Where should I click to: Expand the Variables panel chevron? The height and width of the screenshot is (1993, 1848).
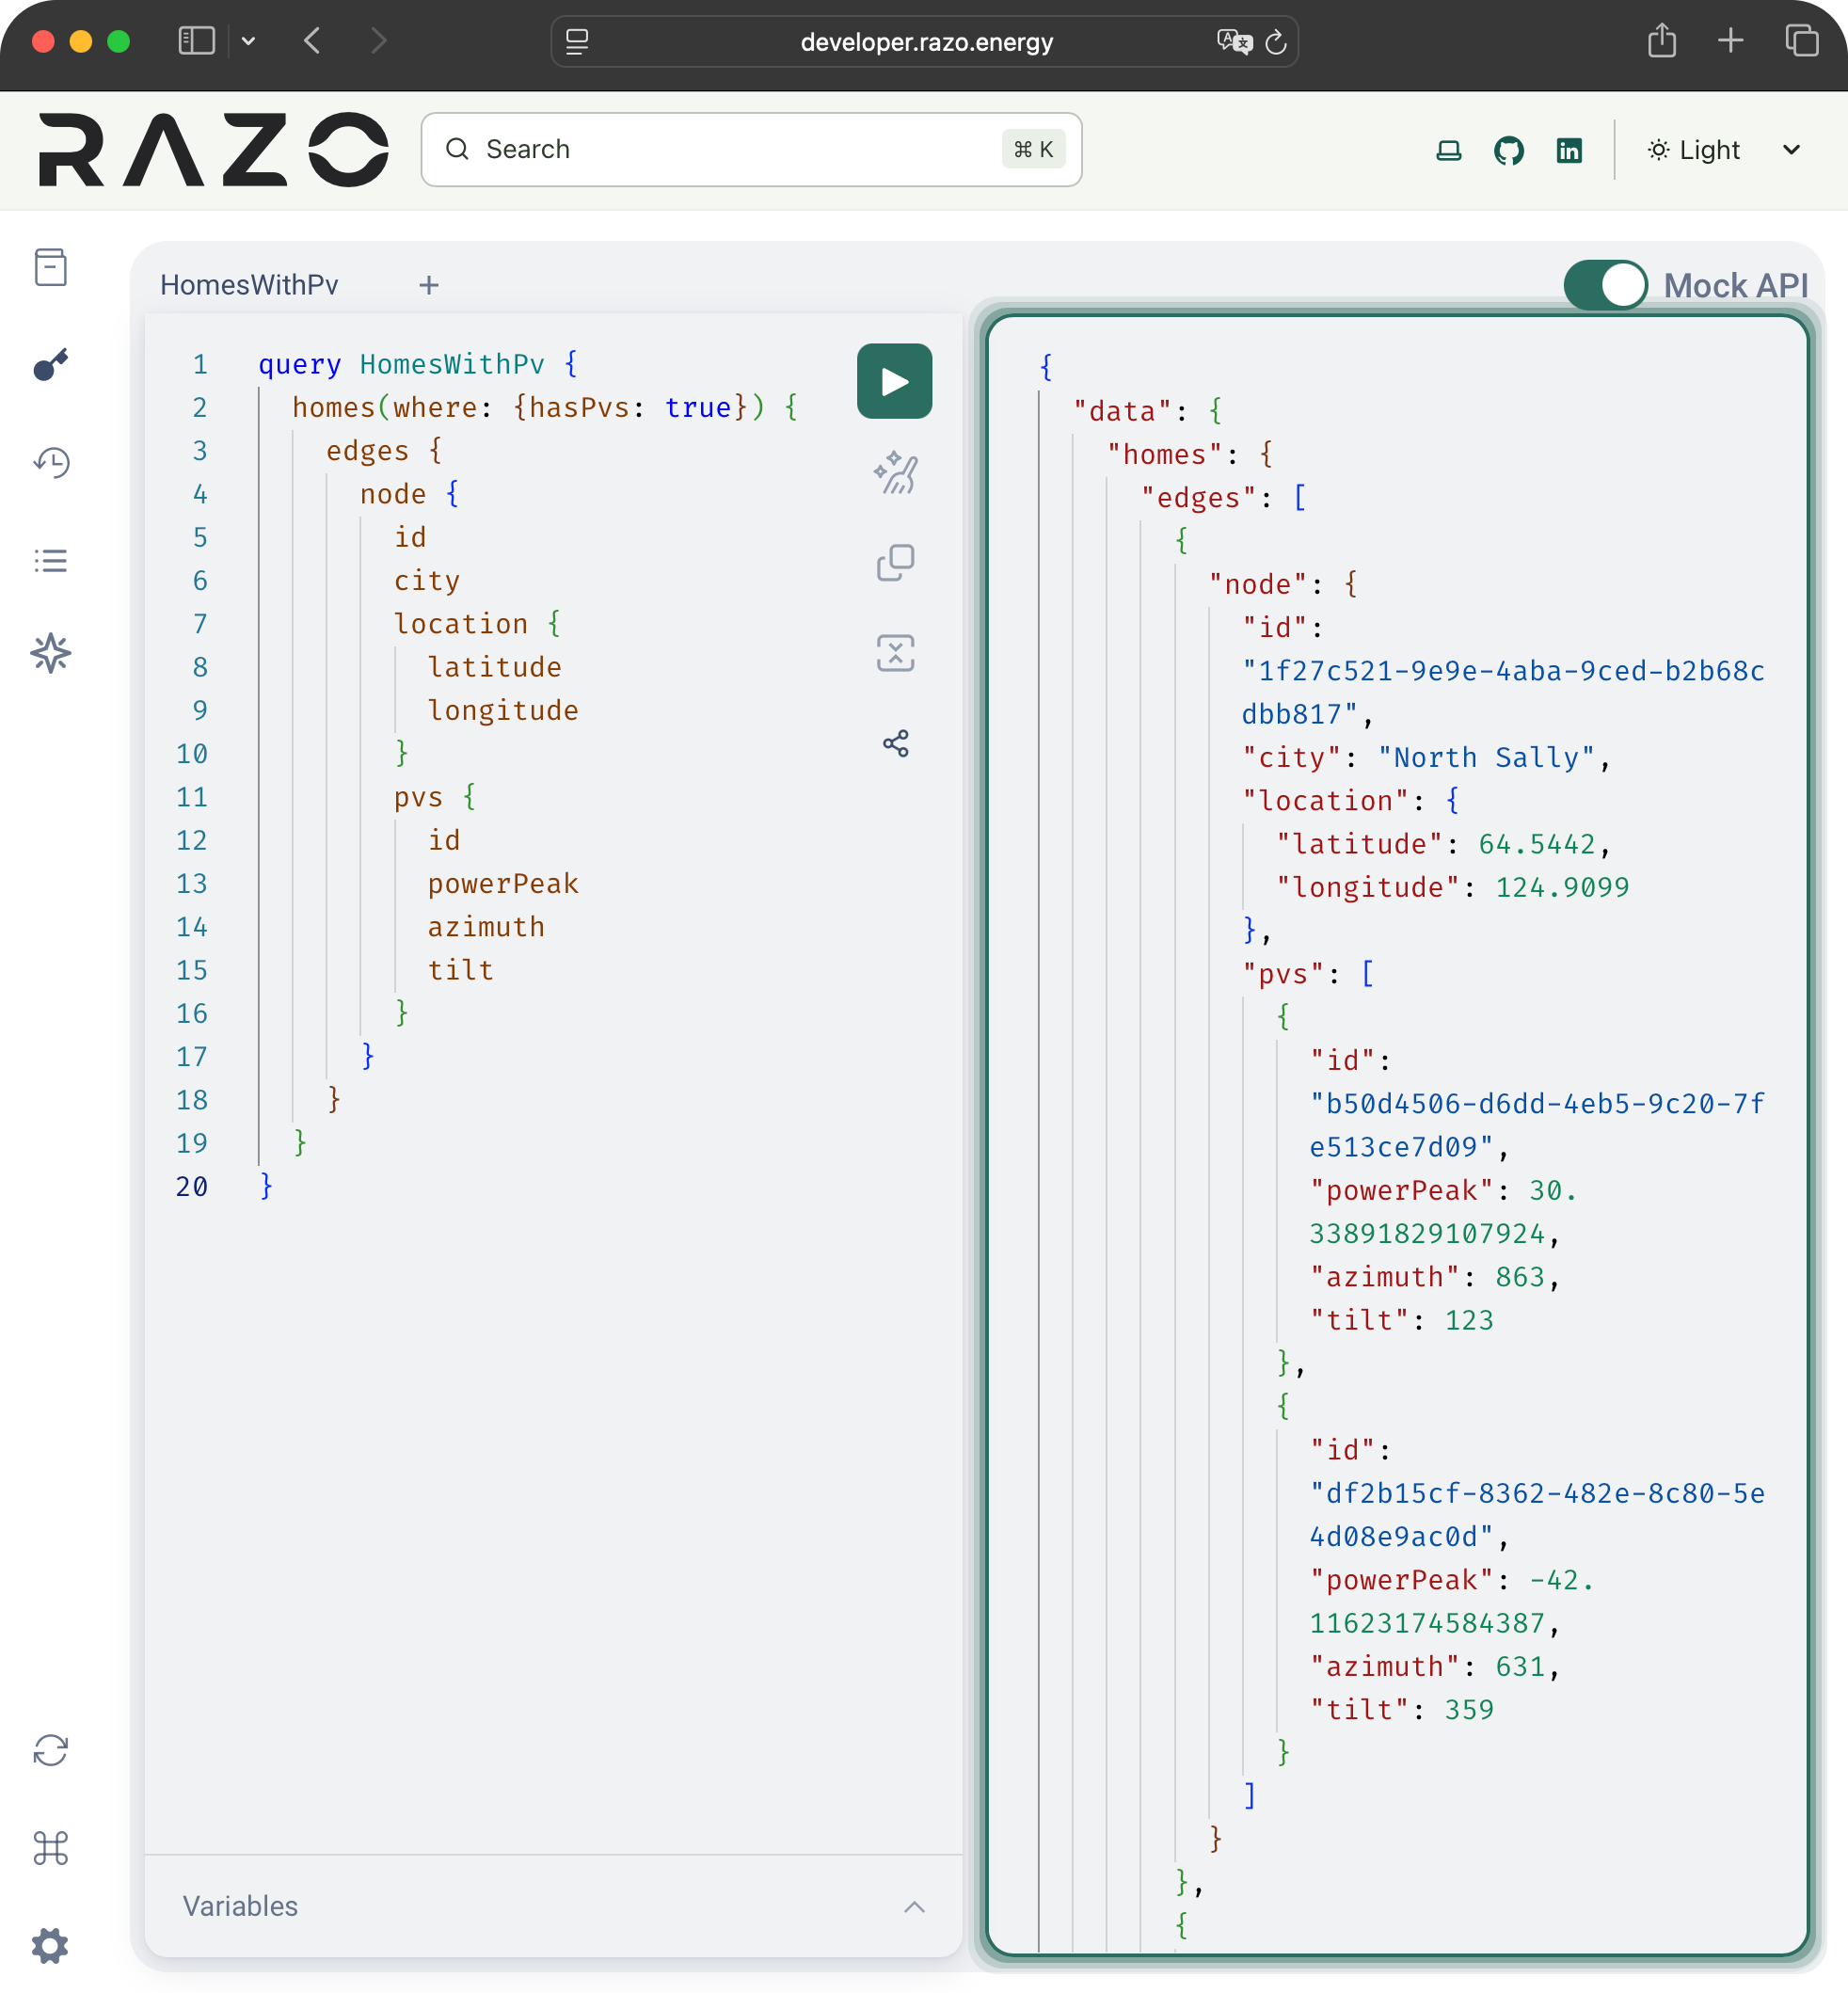(x=913, y=1906)
